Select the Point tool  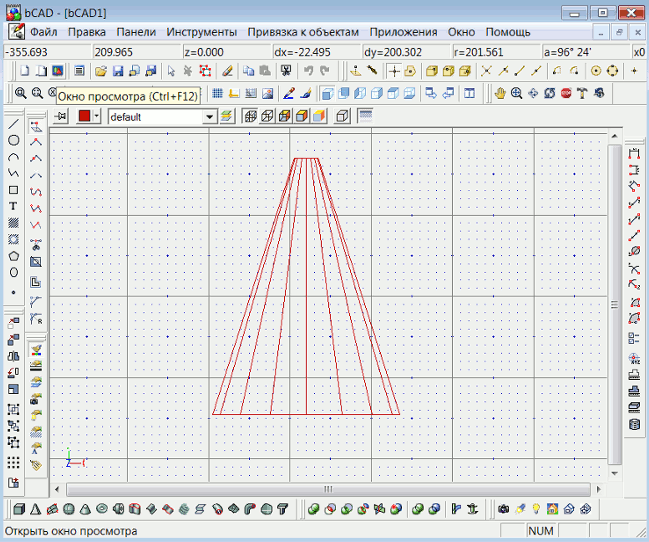tap(13, 292)
